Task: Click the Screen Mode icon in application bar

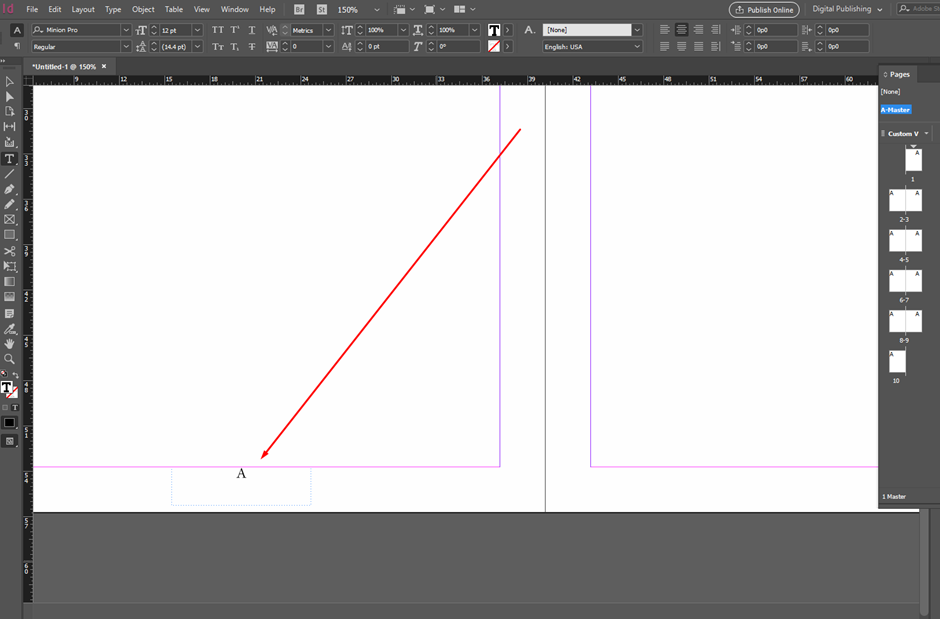Action: point(429,10)
